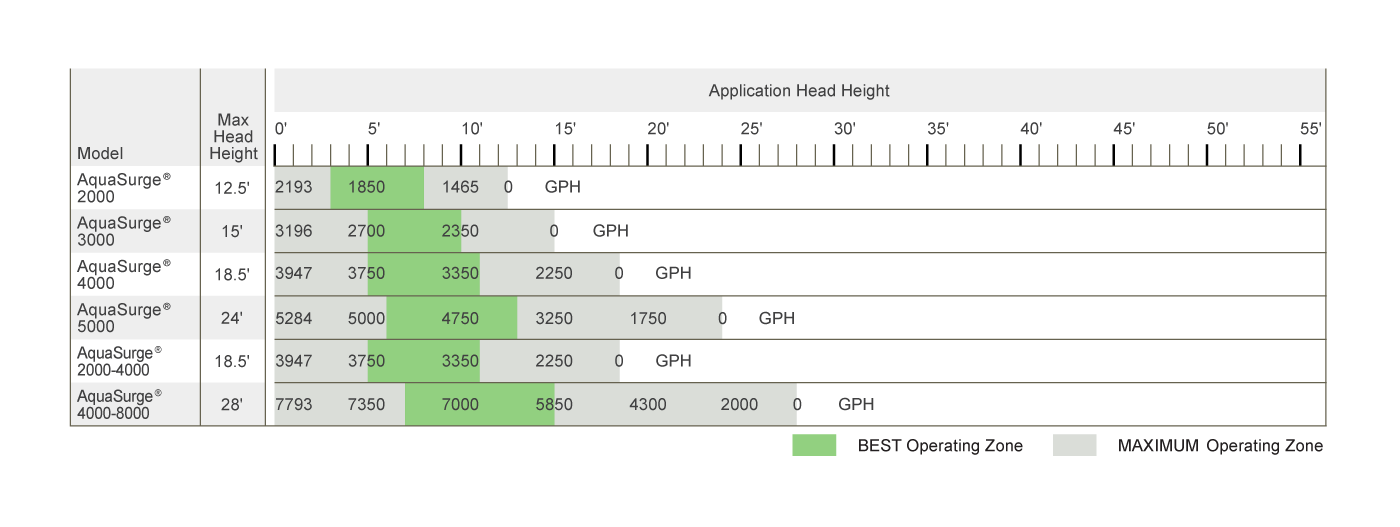Image resolution: width=1400 pixels, height=527 pixels.
Task: Click the 40' scale label
Action: point(1031,129)
